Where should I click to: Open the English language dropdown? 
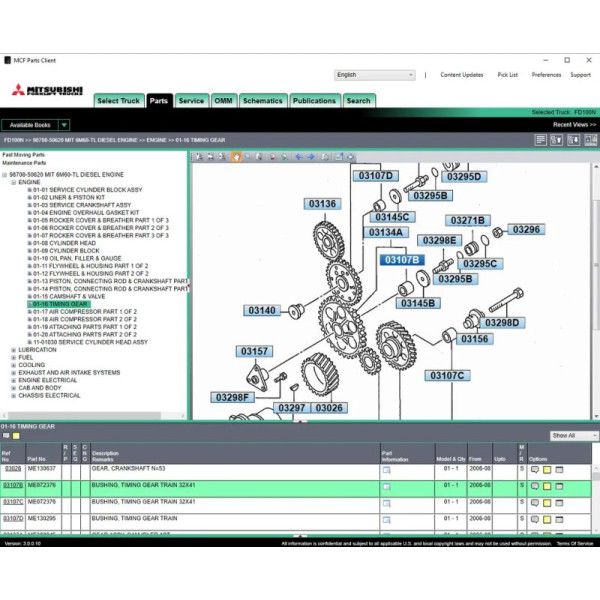coord(374,74)
